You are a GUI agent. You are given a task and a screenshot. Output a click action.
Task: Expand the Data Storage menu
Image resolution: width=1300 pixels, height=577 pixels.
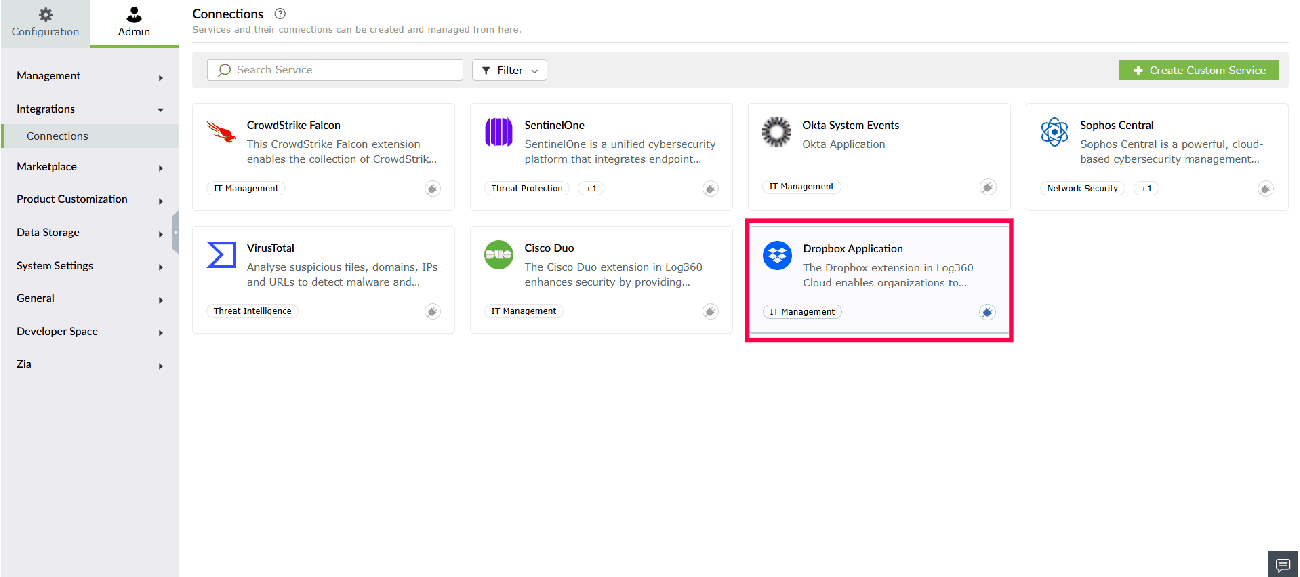89,233
